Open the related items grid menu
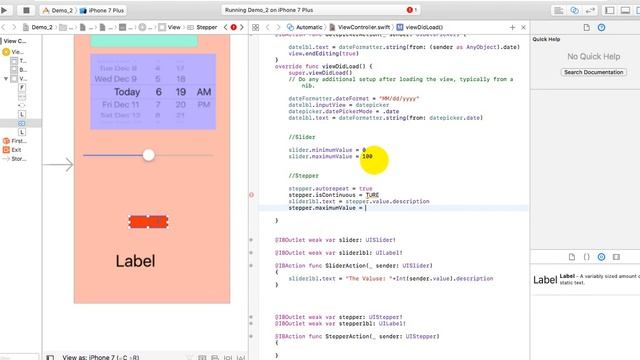The height and width of the screenshot is (360, 640). 256,27
